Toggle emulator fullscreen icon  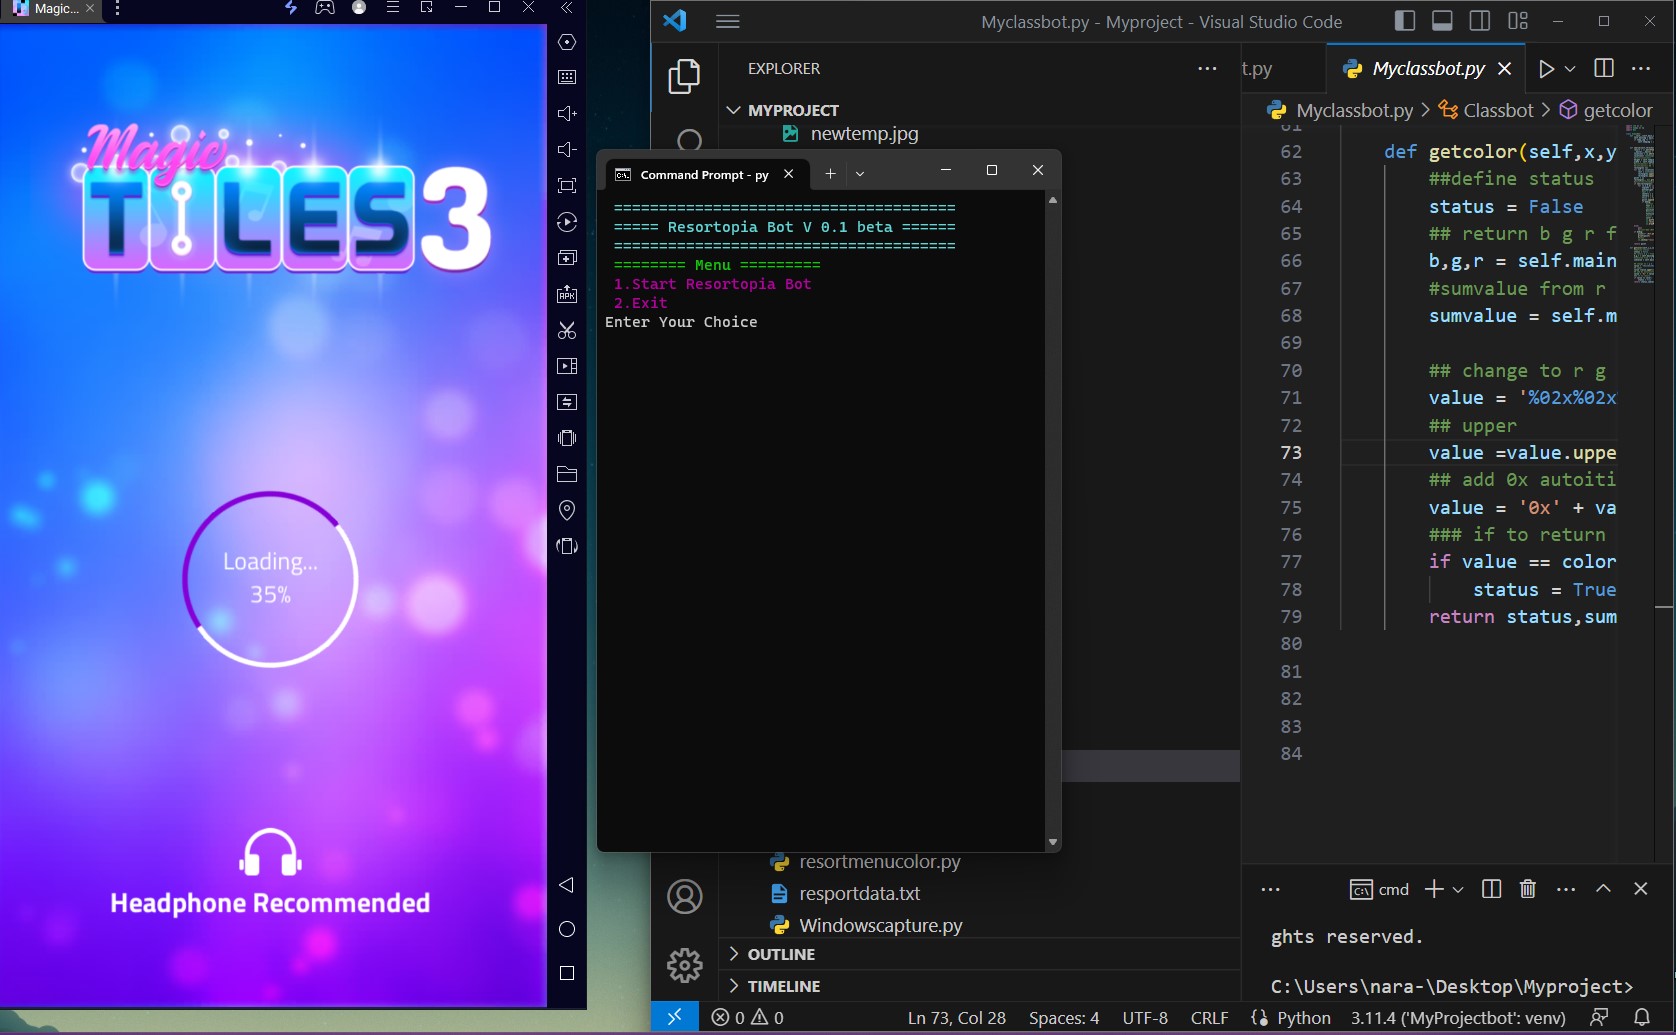(567, 186)
